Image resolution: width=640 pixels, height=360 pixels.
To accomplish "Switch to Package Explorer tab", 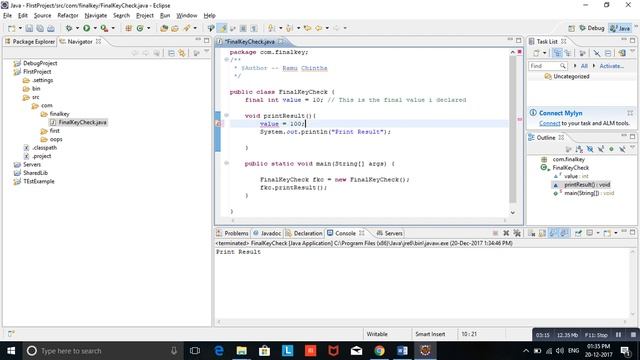I will pyautogui.click(x=30, y=42).
